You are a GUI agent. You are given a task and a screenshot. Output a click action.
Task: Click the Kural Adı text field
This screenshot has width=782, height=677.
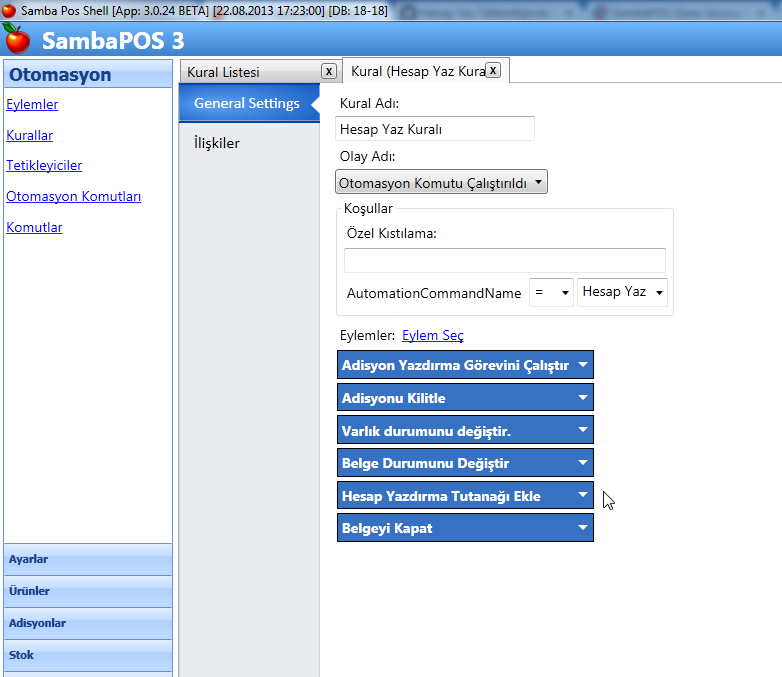pyautogui.click(x=435, y=129)
